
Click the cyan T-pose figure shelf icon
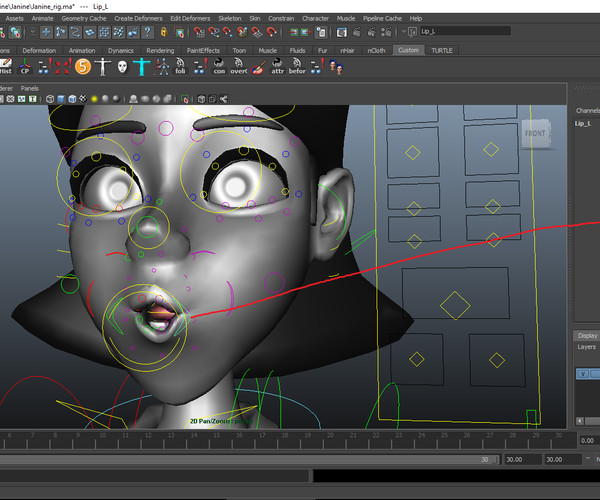tap(143, 67)
